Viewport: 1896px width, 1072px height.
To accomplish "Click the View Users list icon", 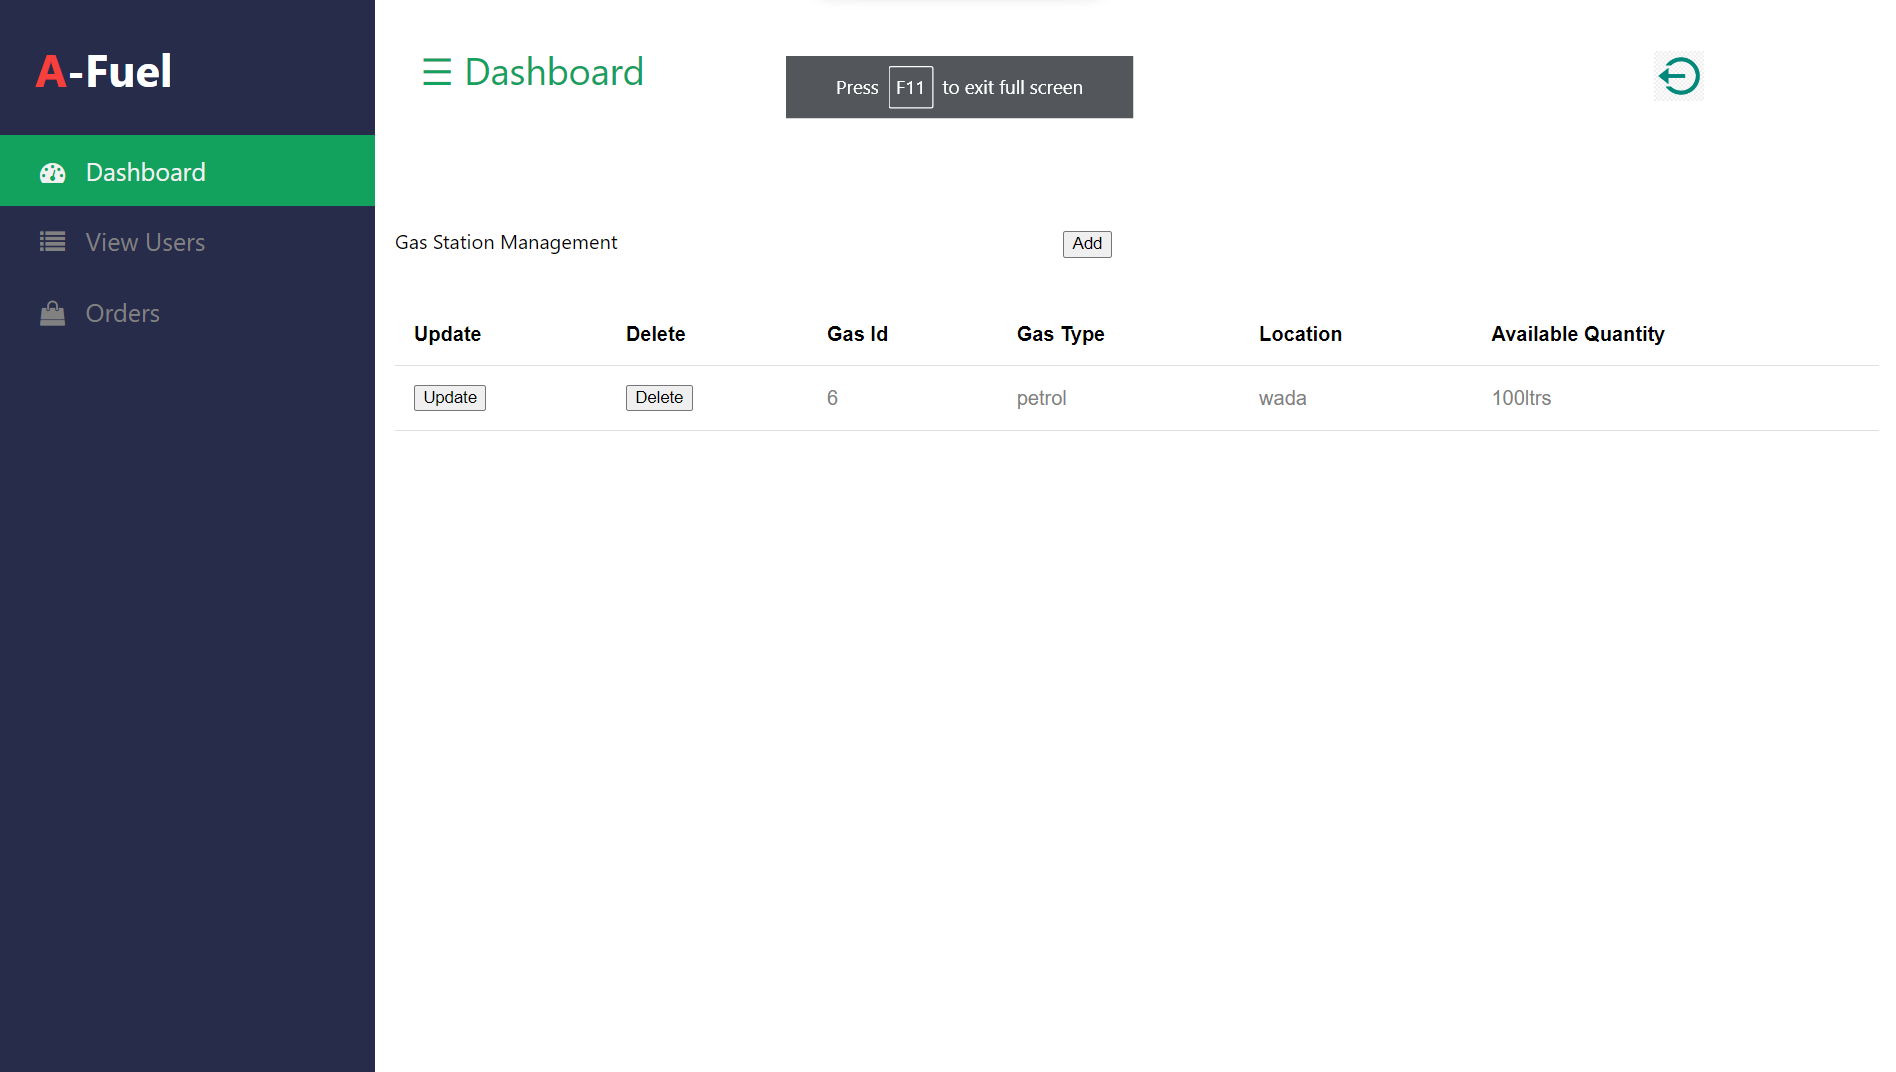I will click(x=52, y=242).
